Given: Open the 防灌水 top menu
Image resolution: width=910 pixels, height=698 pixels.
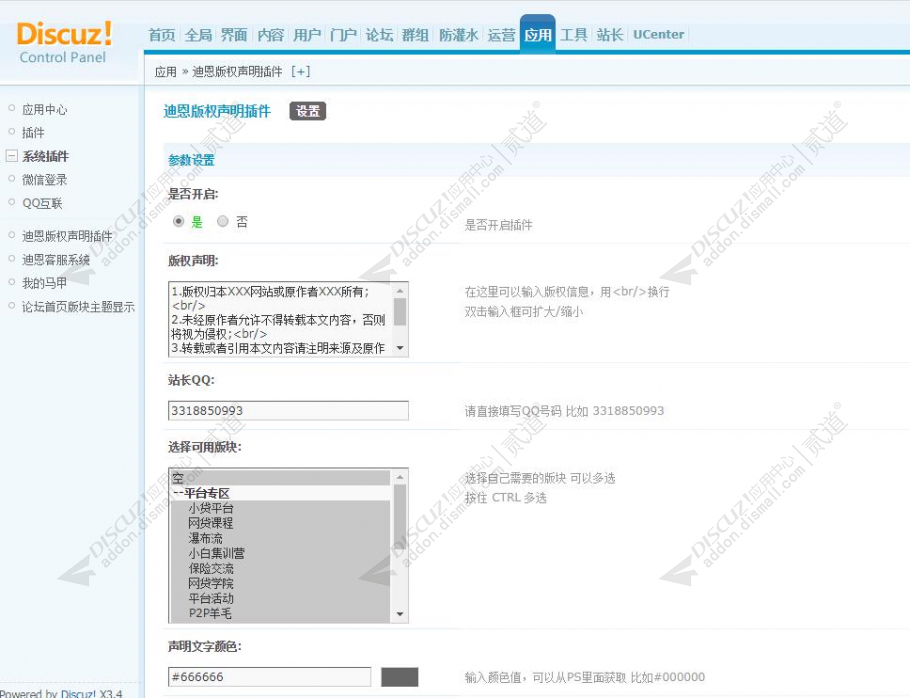Looking at the screenshot, I should point(458,35).
